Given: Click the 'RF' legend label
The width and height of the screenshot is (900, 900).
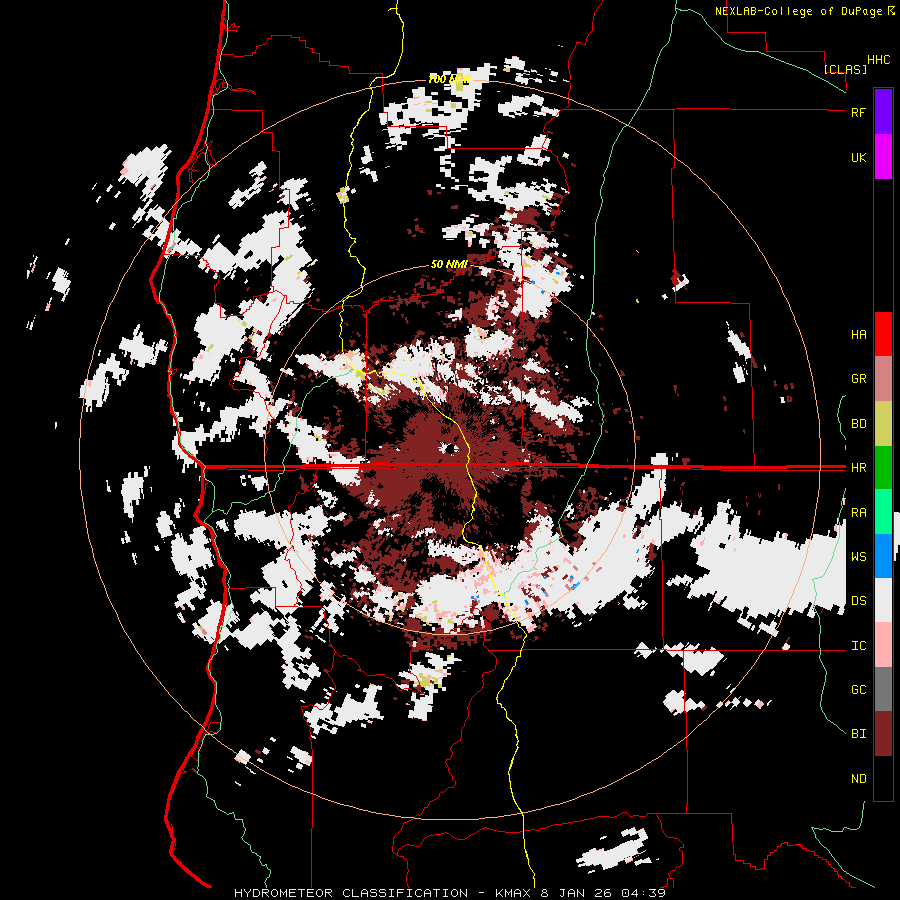Looking at the screenshot, I should (x=858, y=112).
